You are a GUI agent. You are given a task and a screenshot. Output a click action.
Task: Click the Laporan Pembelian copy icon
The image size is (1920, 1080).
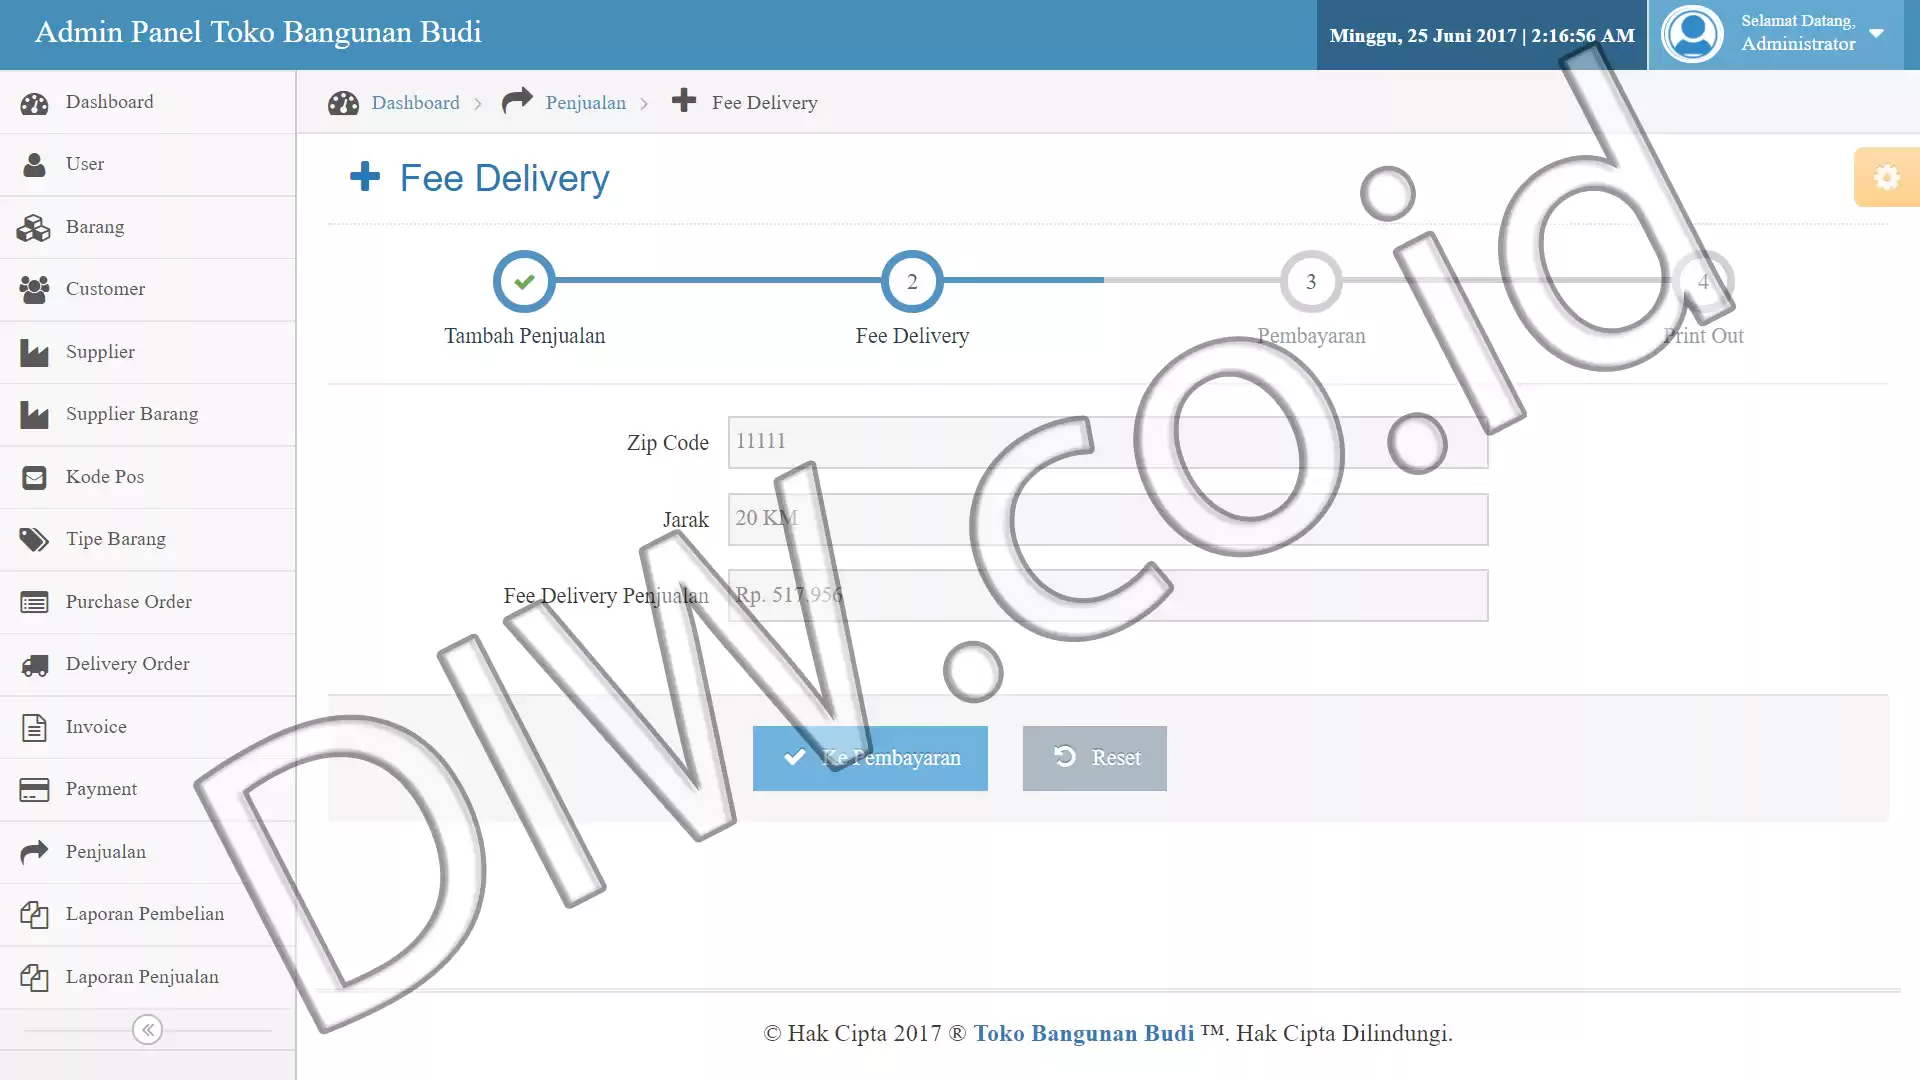34,915
